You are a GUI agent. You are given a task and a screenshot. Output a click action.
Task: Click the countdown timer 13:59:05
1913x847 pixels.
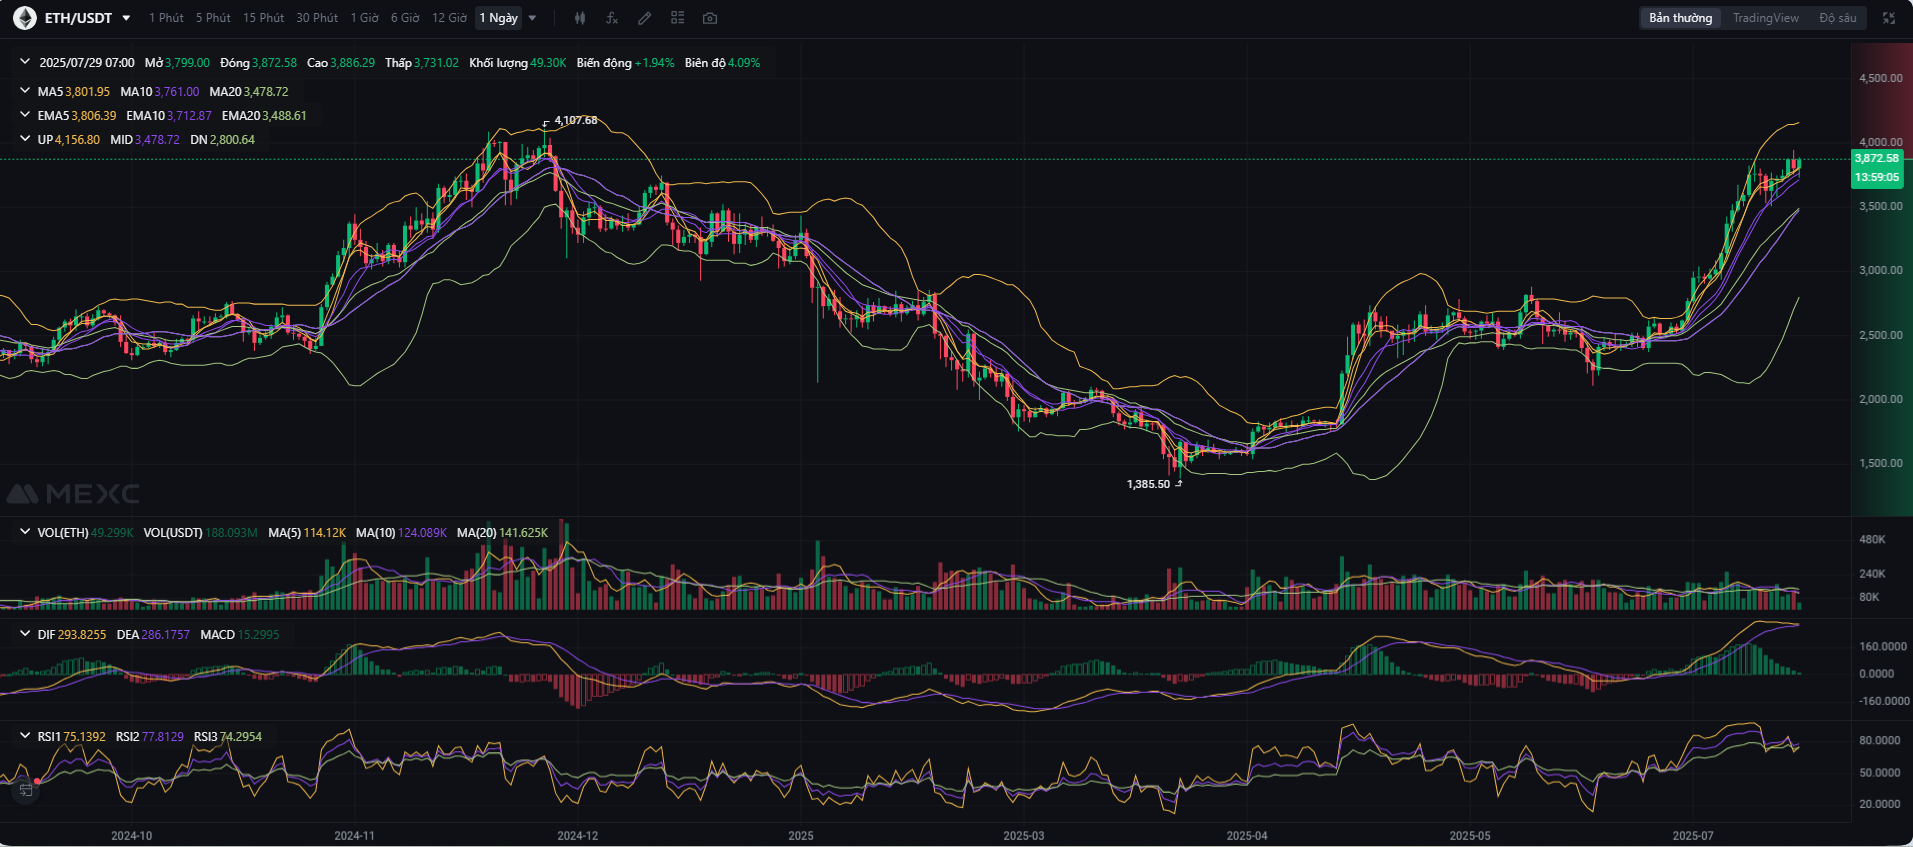[1876, 177]
